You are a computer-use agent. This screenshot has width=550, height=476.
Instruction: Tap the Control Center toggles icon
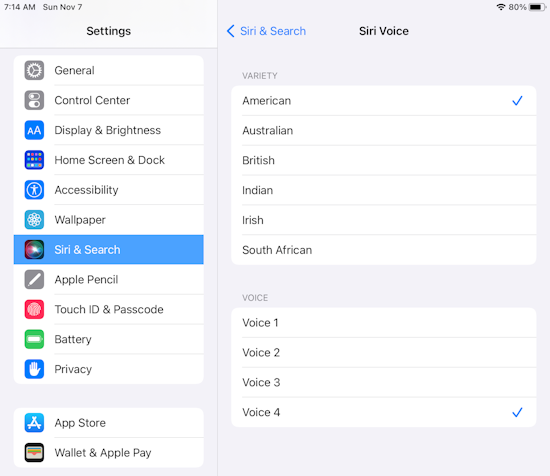[34, 100]
